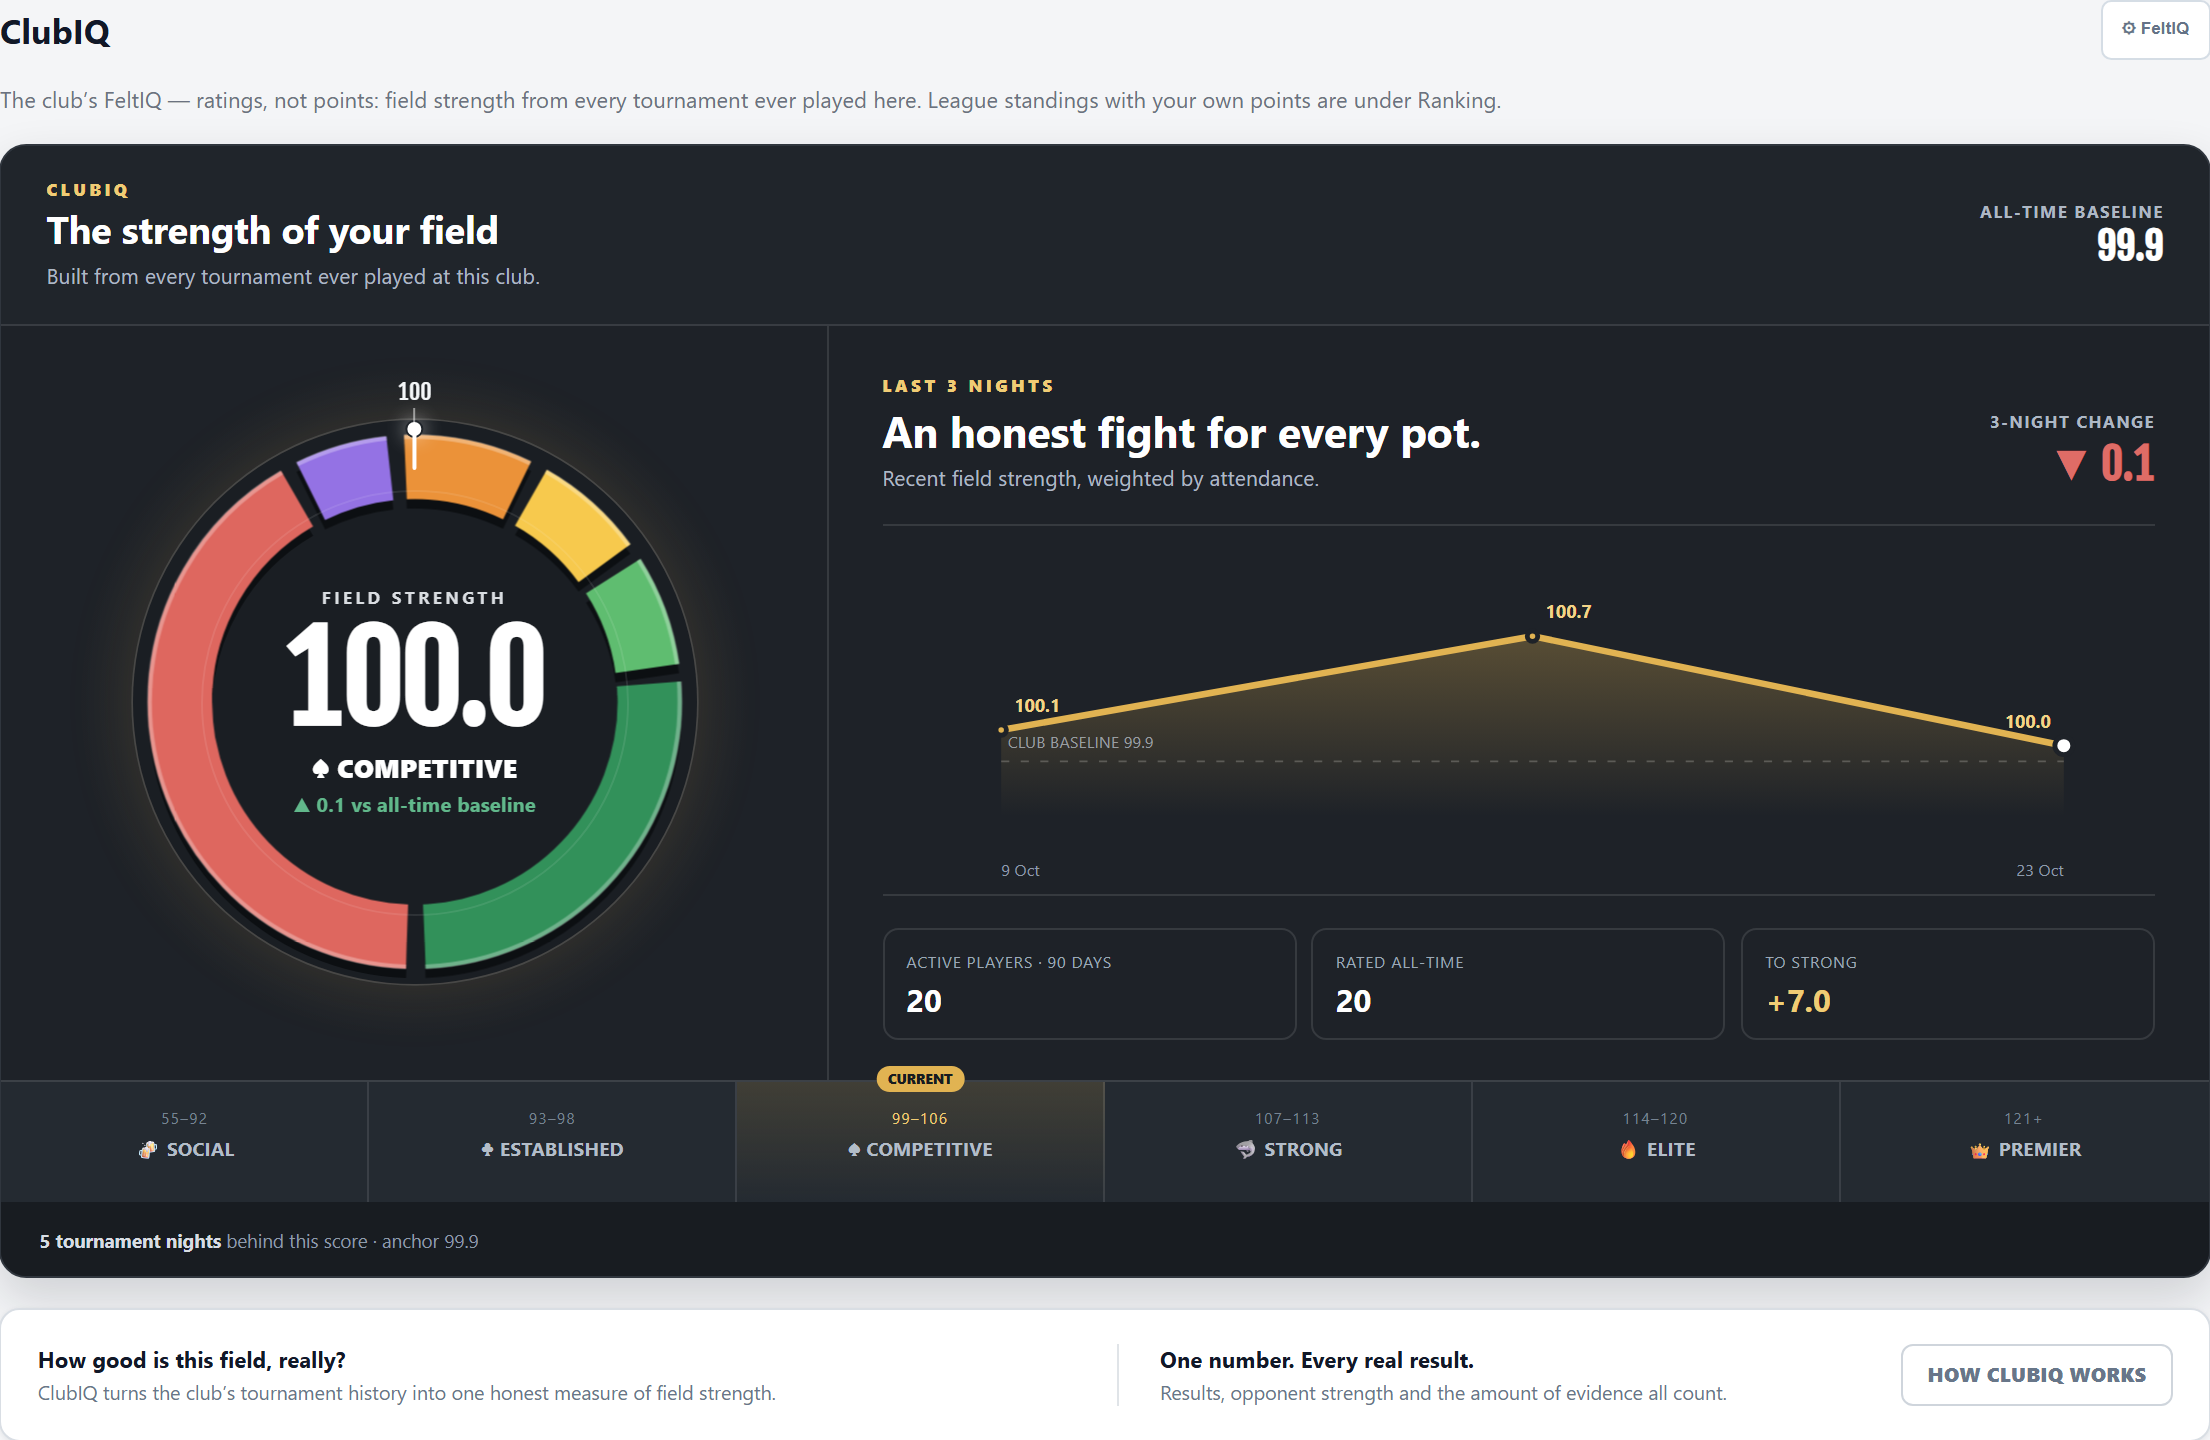This screenshot has width=2210, height=1440.
Task: Click the '9 Oct' date label
Action: 1020,871
